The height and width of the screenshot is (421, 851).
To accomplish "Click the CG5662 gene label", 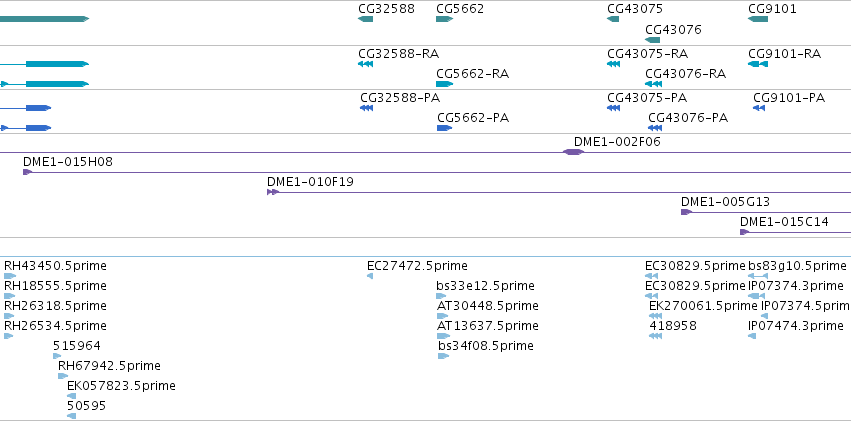I will point(460,9).
